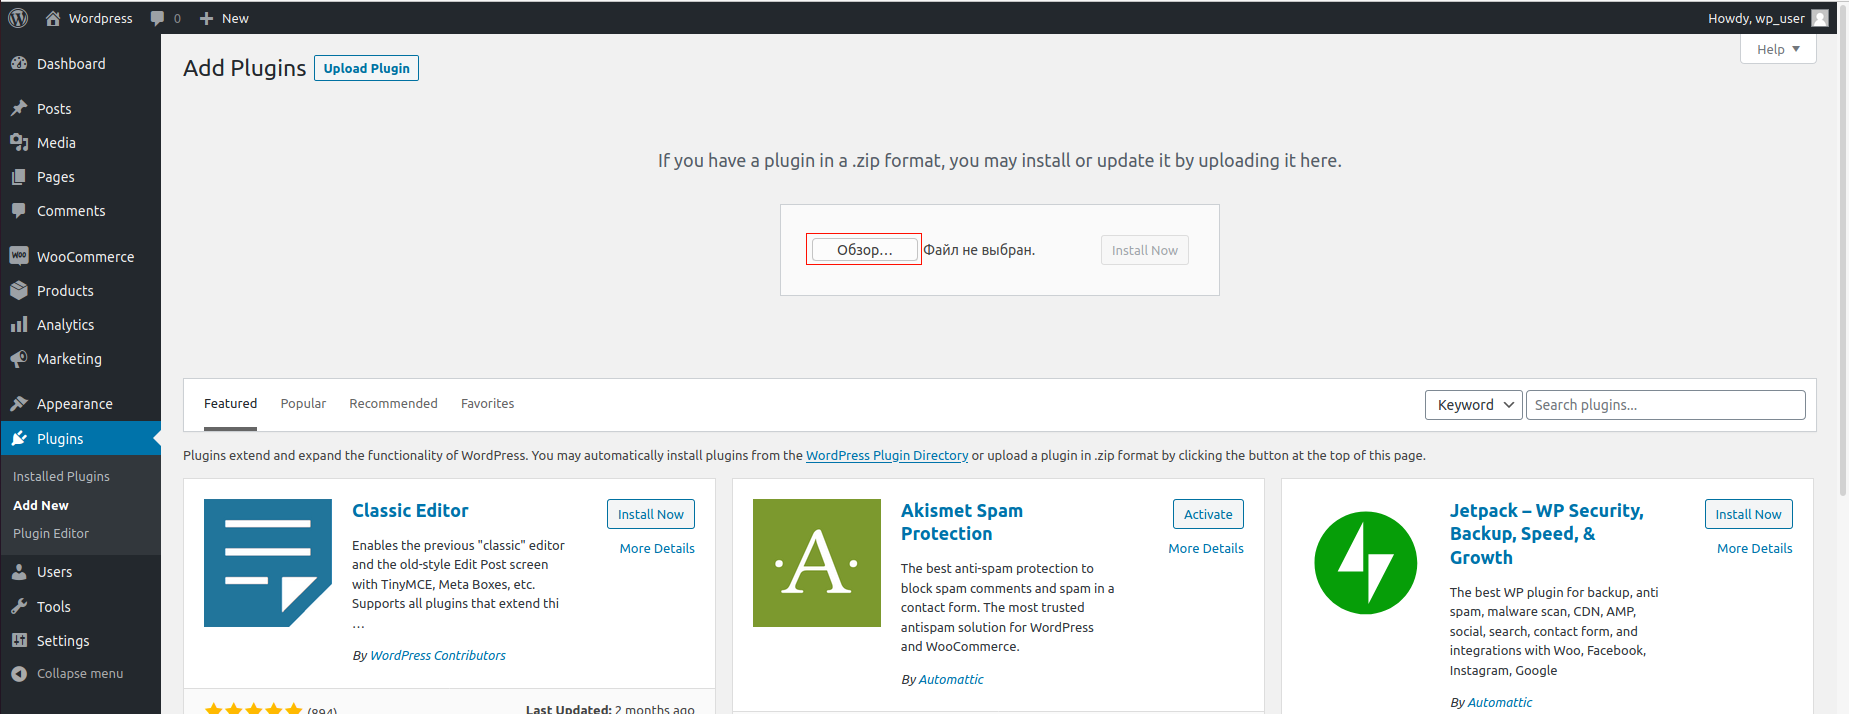Viewport: 1849px width, 714px height.
Task: Install the Classic Editor plugin
Action: click(651, 514)
